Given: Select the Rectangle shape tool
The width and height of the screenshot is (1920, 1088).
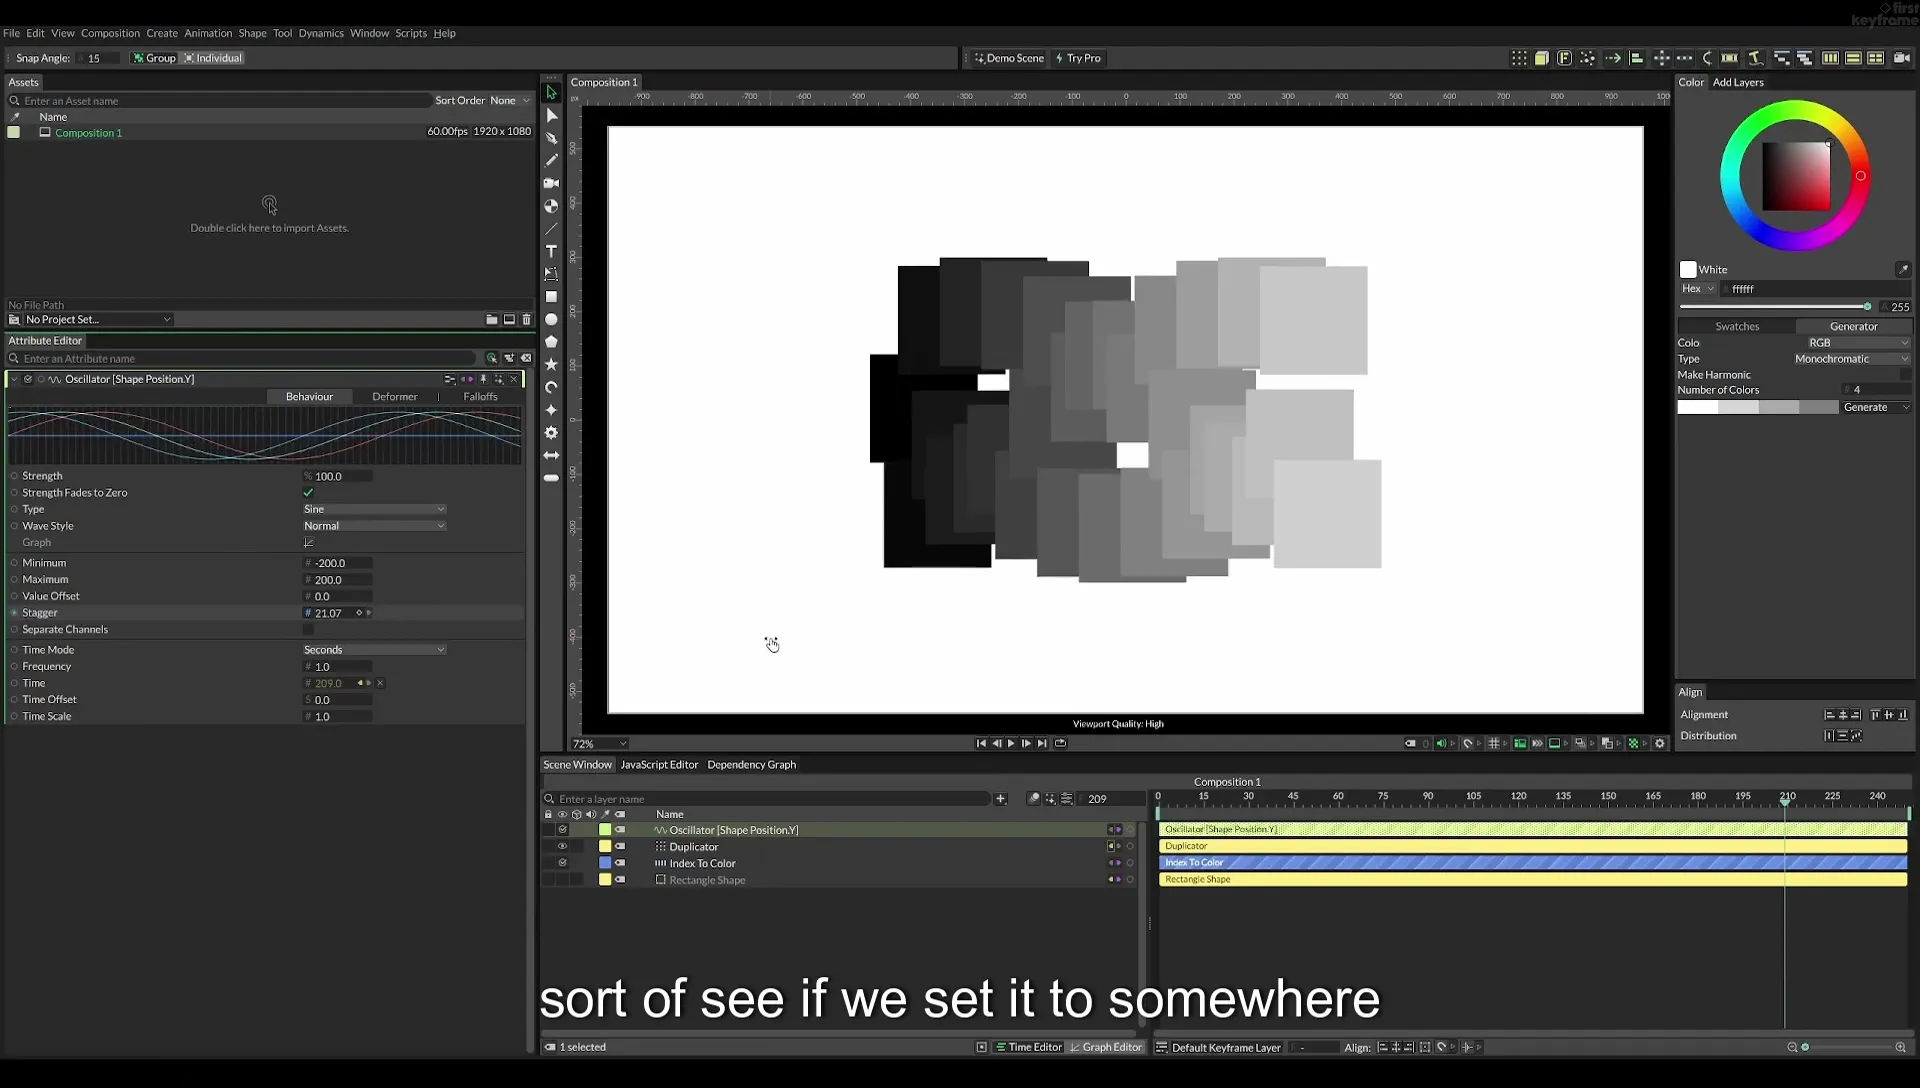Looking at the screenshot, I should [x=551, y=297].
